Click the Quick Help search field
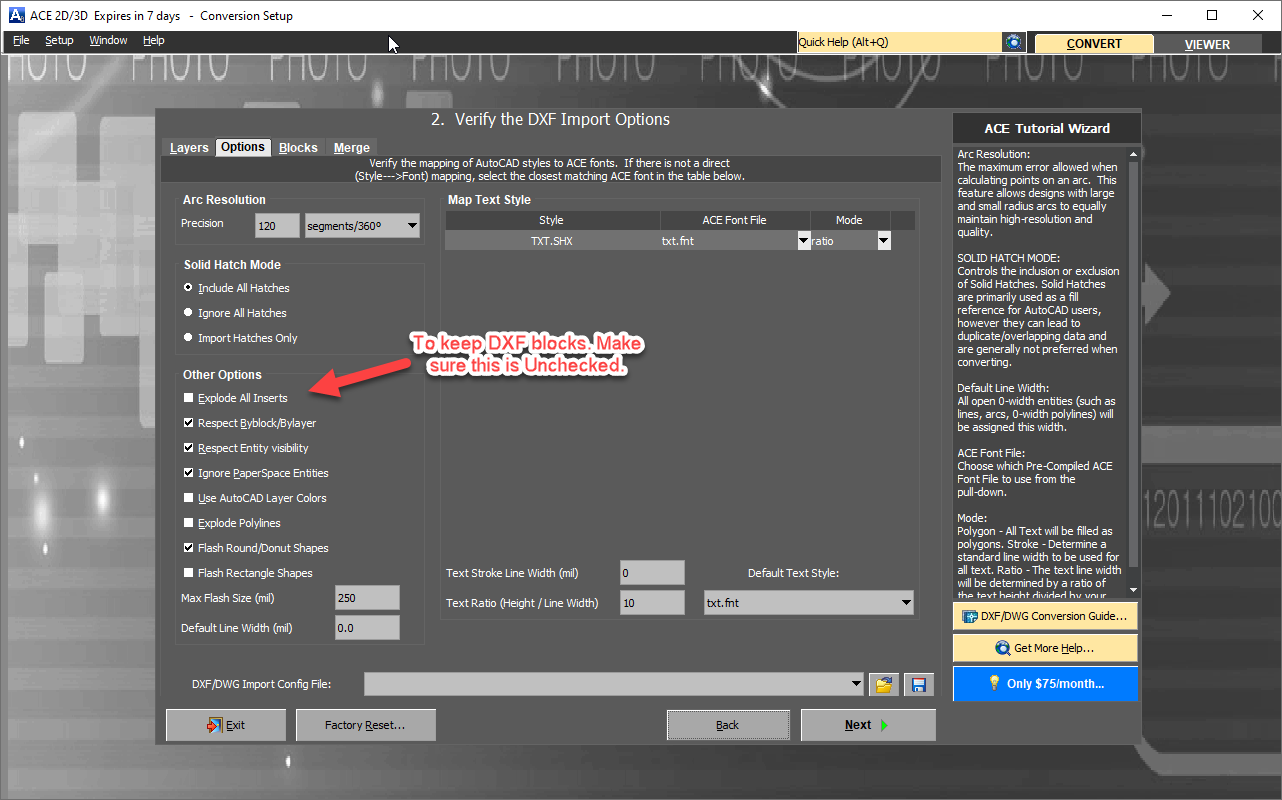This screenshot has width=1282, height=800. (x=900, y=42)
